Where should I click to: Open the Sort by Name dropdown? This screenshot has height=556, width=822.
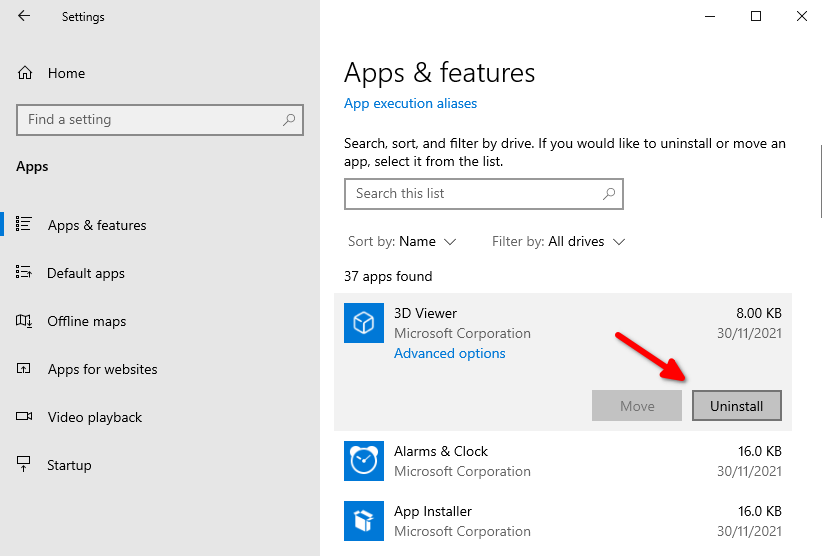tap(402, 242)
